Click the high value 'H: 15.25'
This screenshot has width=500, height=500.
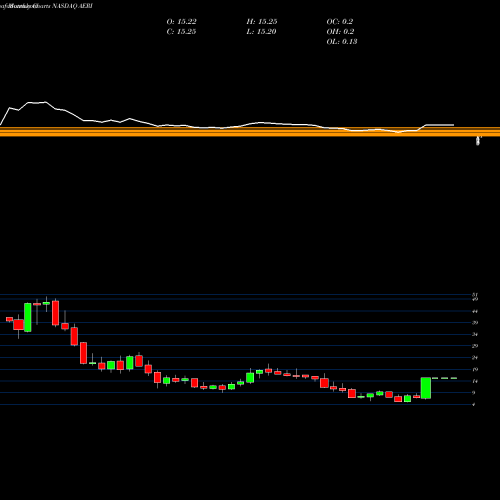tap(262, 22)
